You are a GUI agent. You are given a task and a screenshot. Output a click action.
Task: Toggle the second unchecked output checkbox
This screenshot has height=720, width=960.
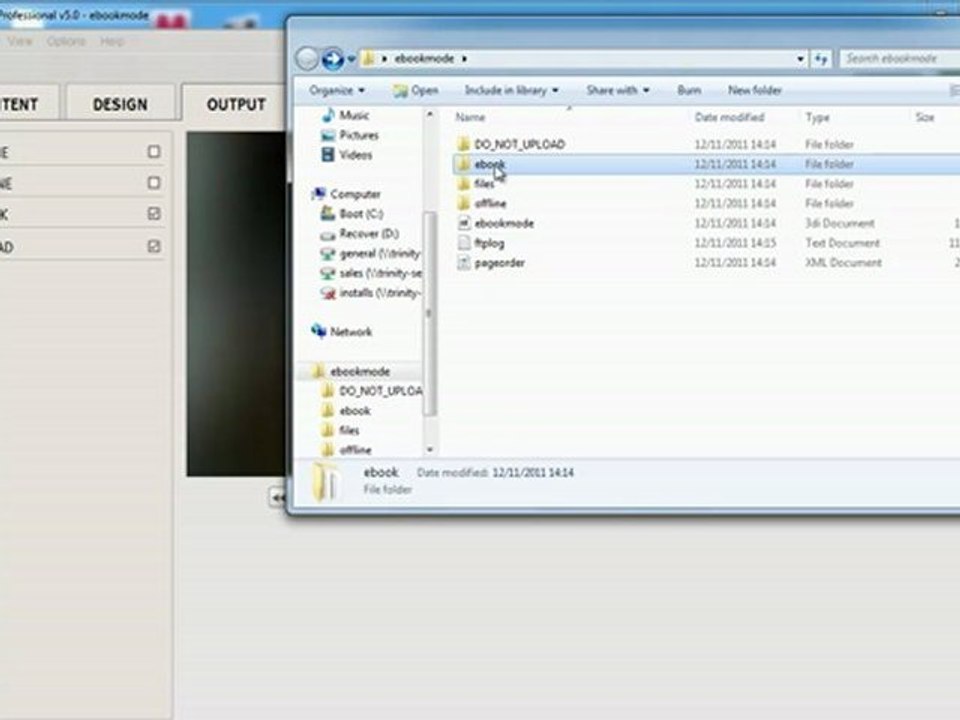(x=154, y=183)
